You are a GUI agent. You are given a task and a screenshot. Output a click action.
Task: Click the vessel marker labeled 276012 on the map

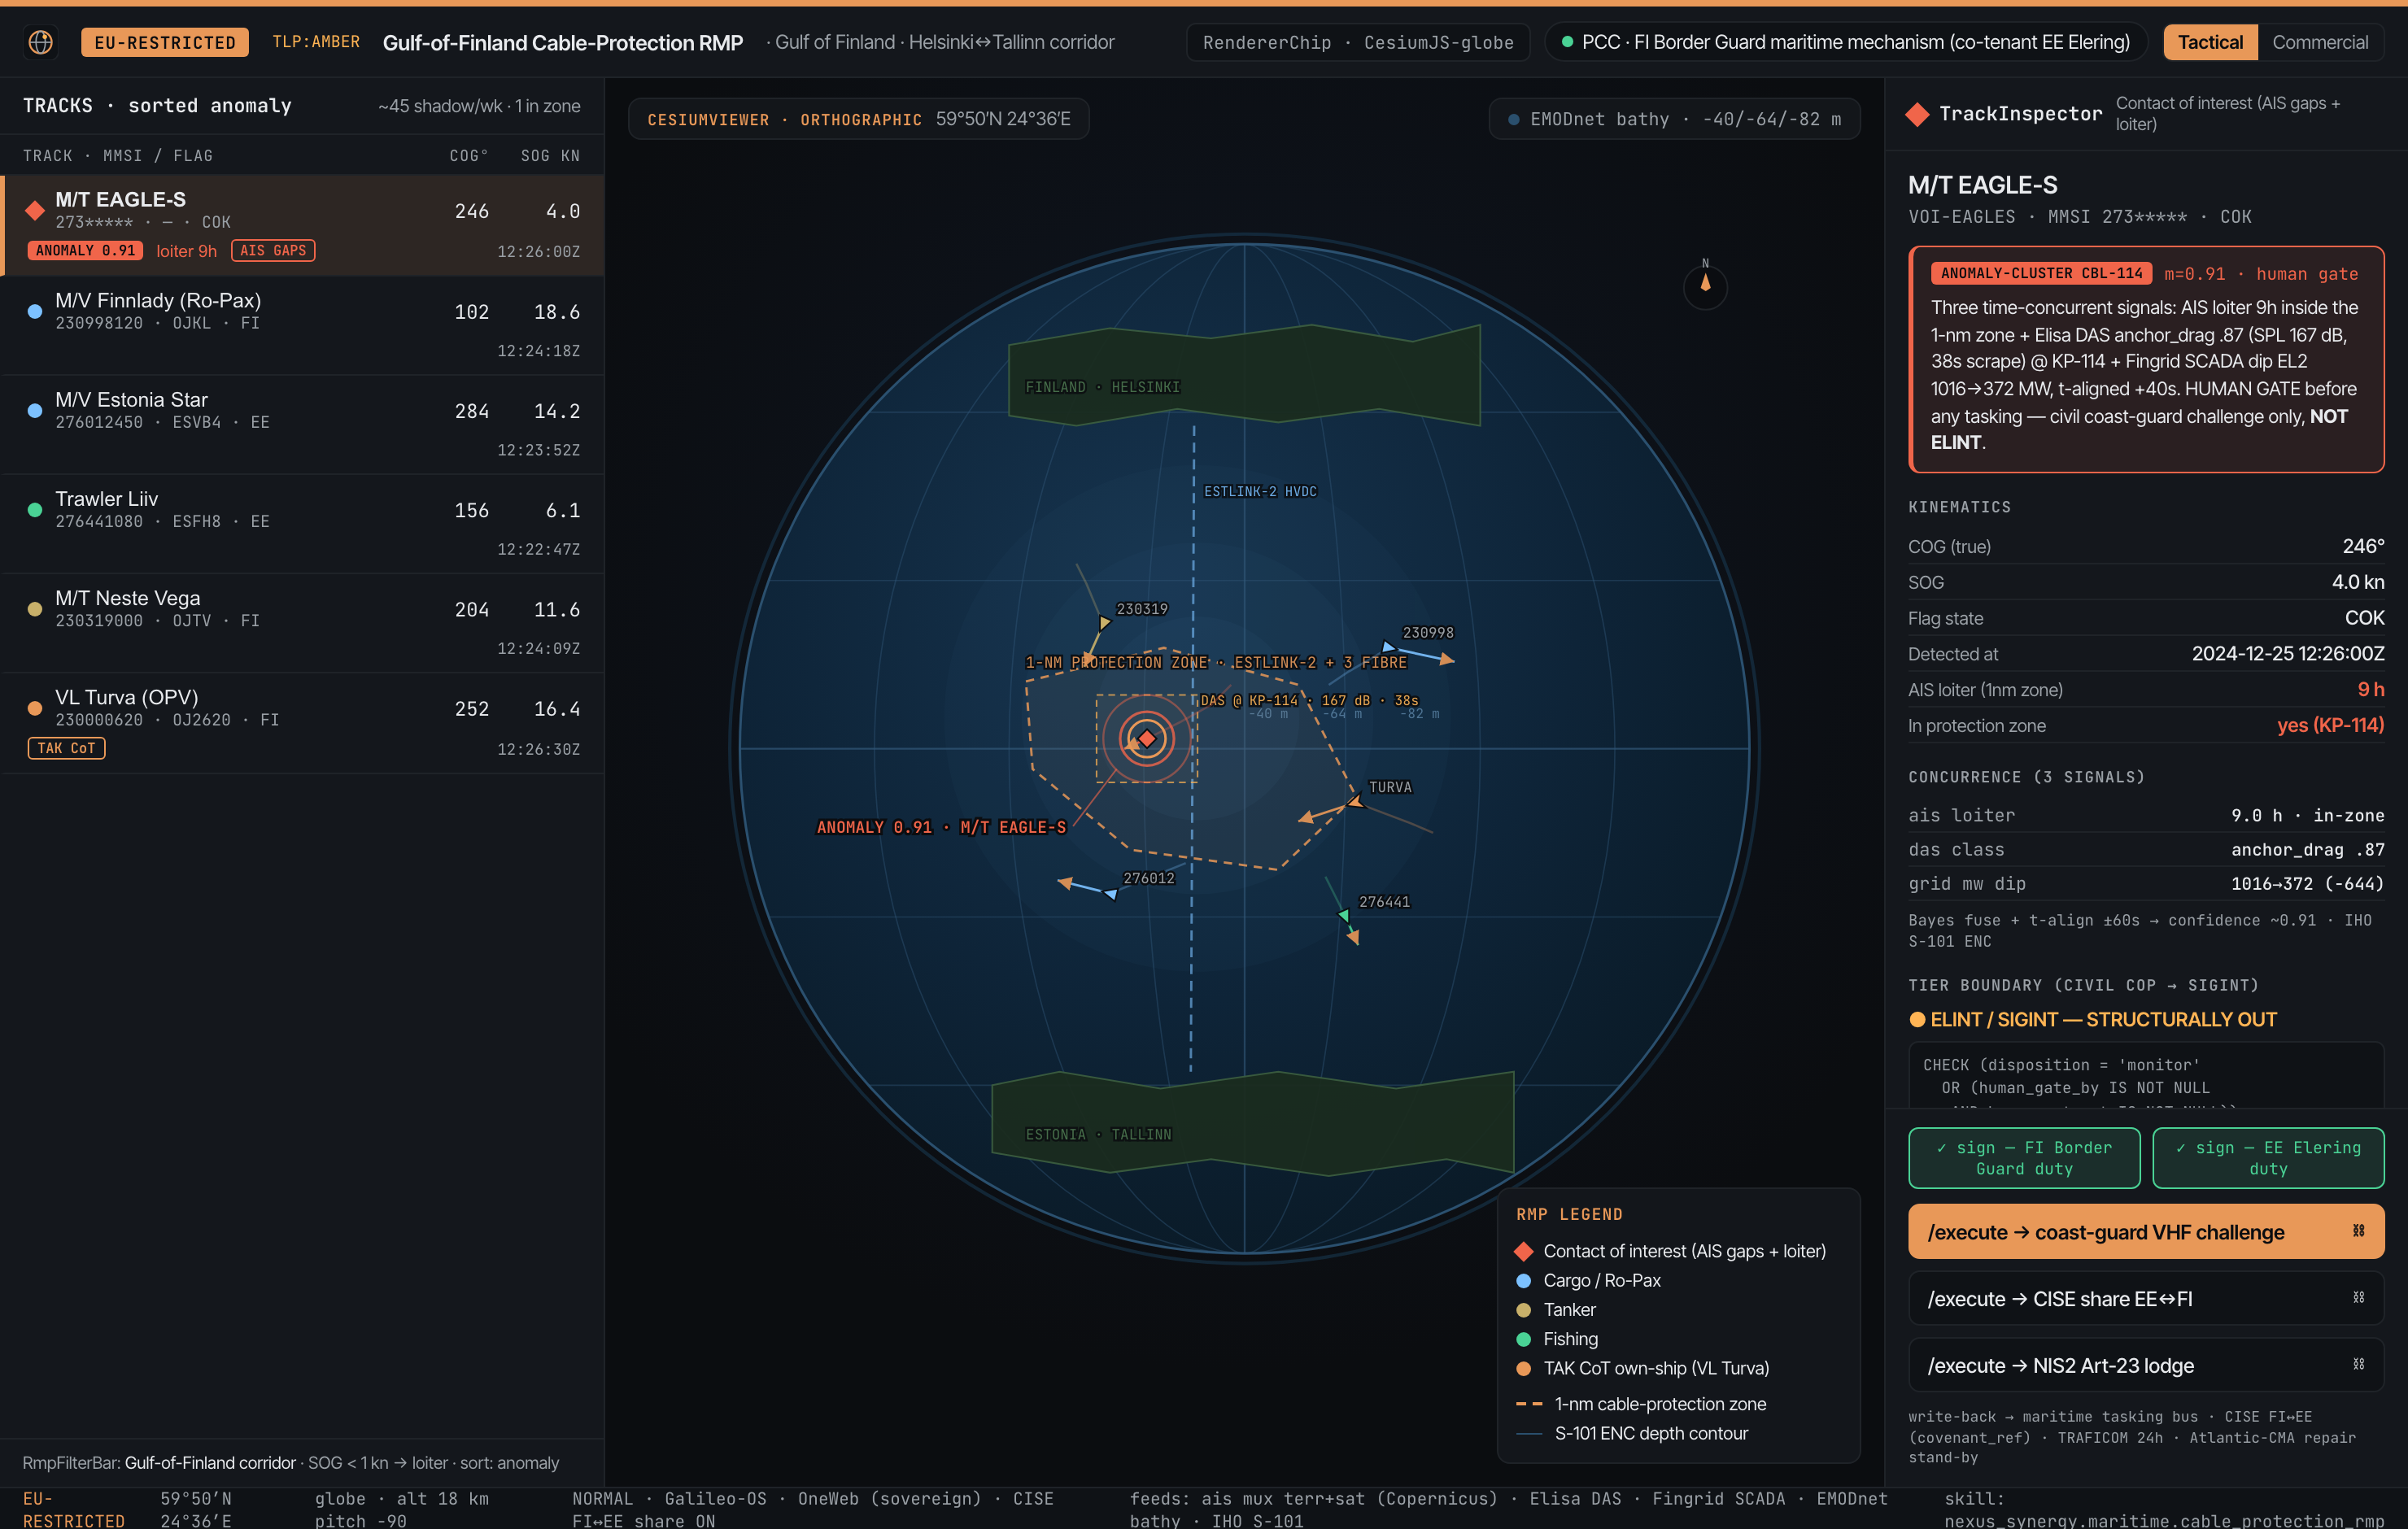coord(1111,893)
